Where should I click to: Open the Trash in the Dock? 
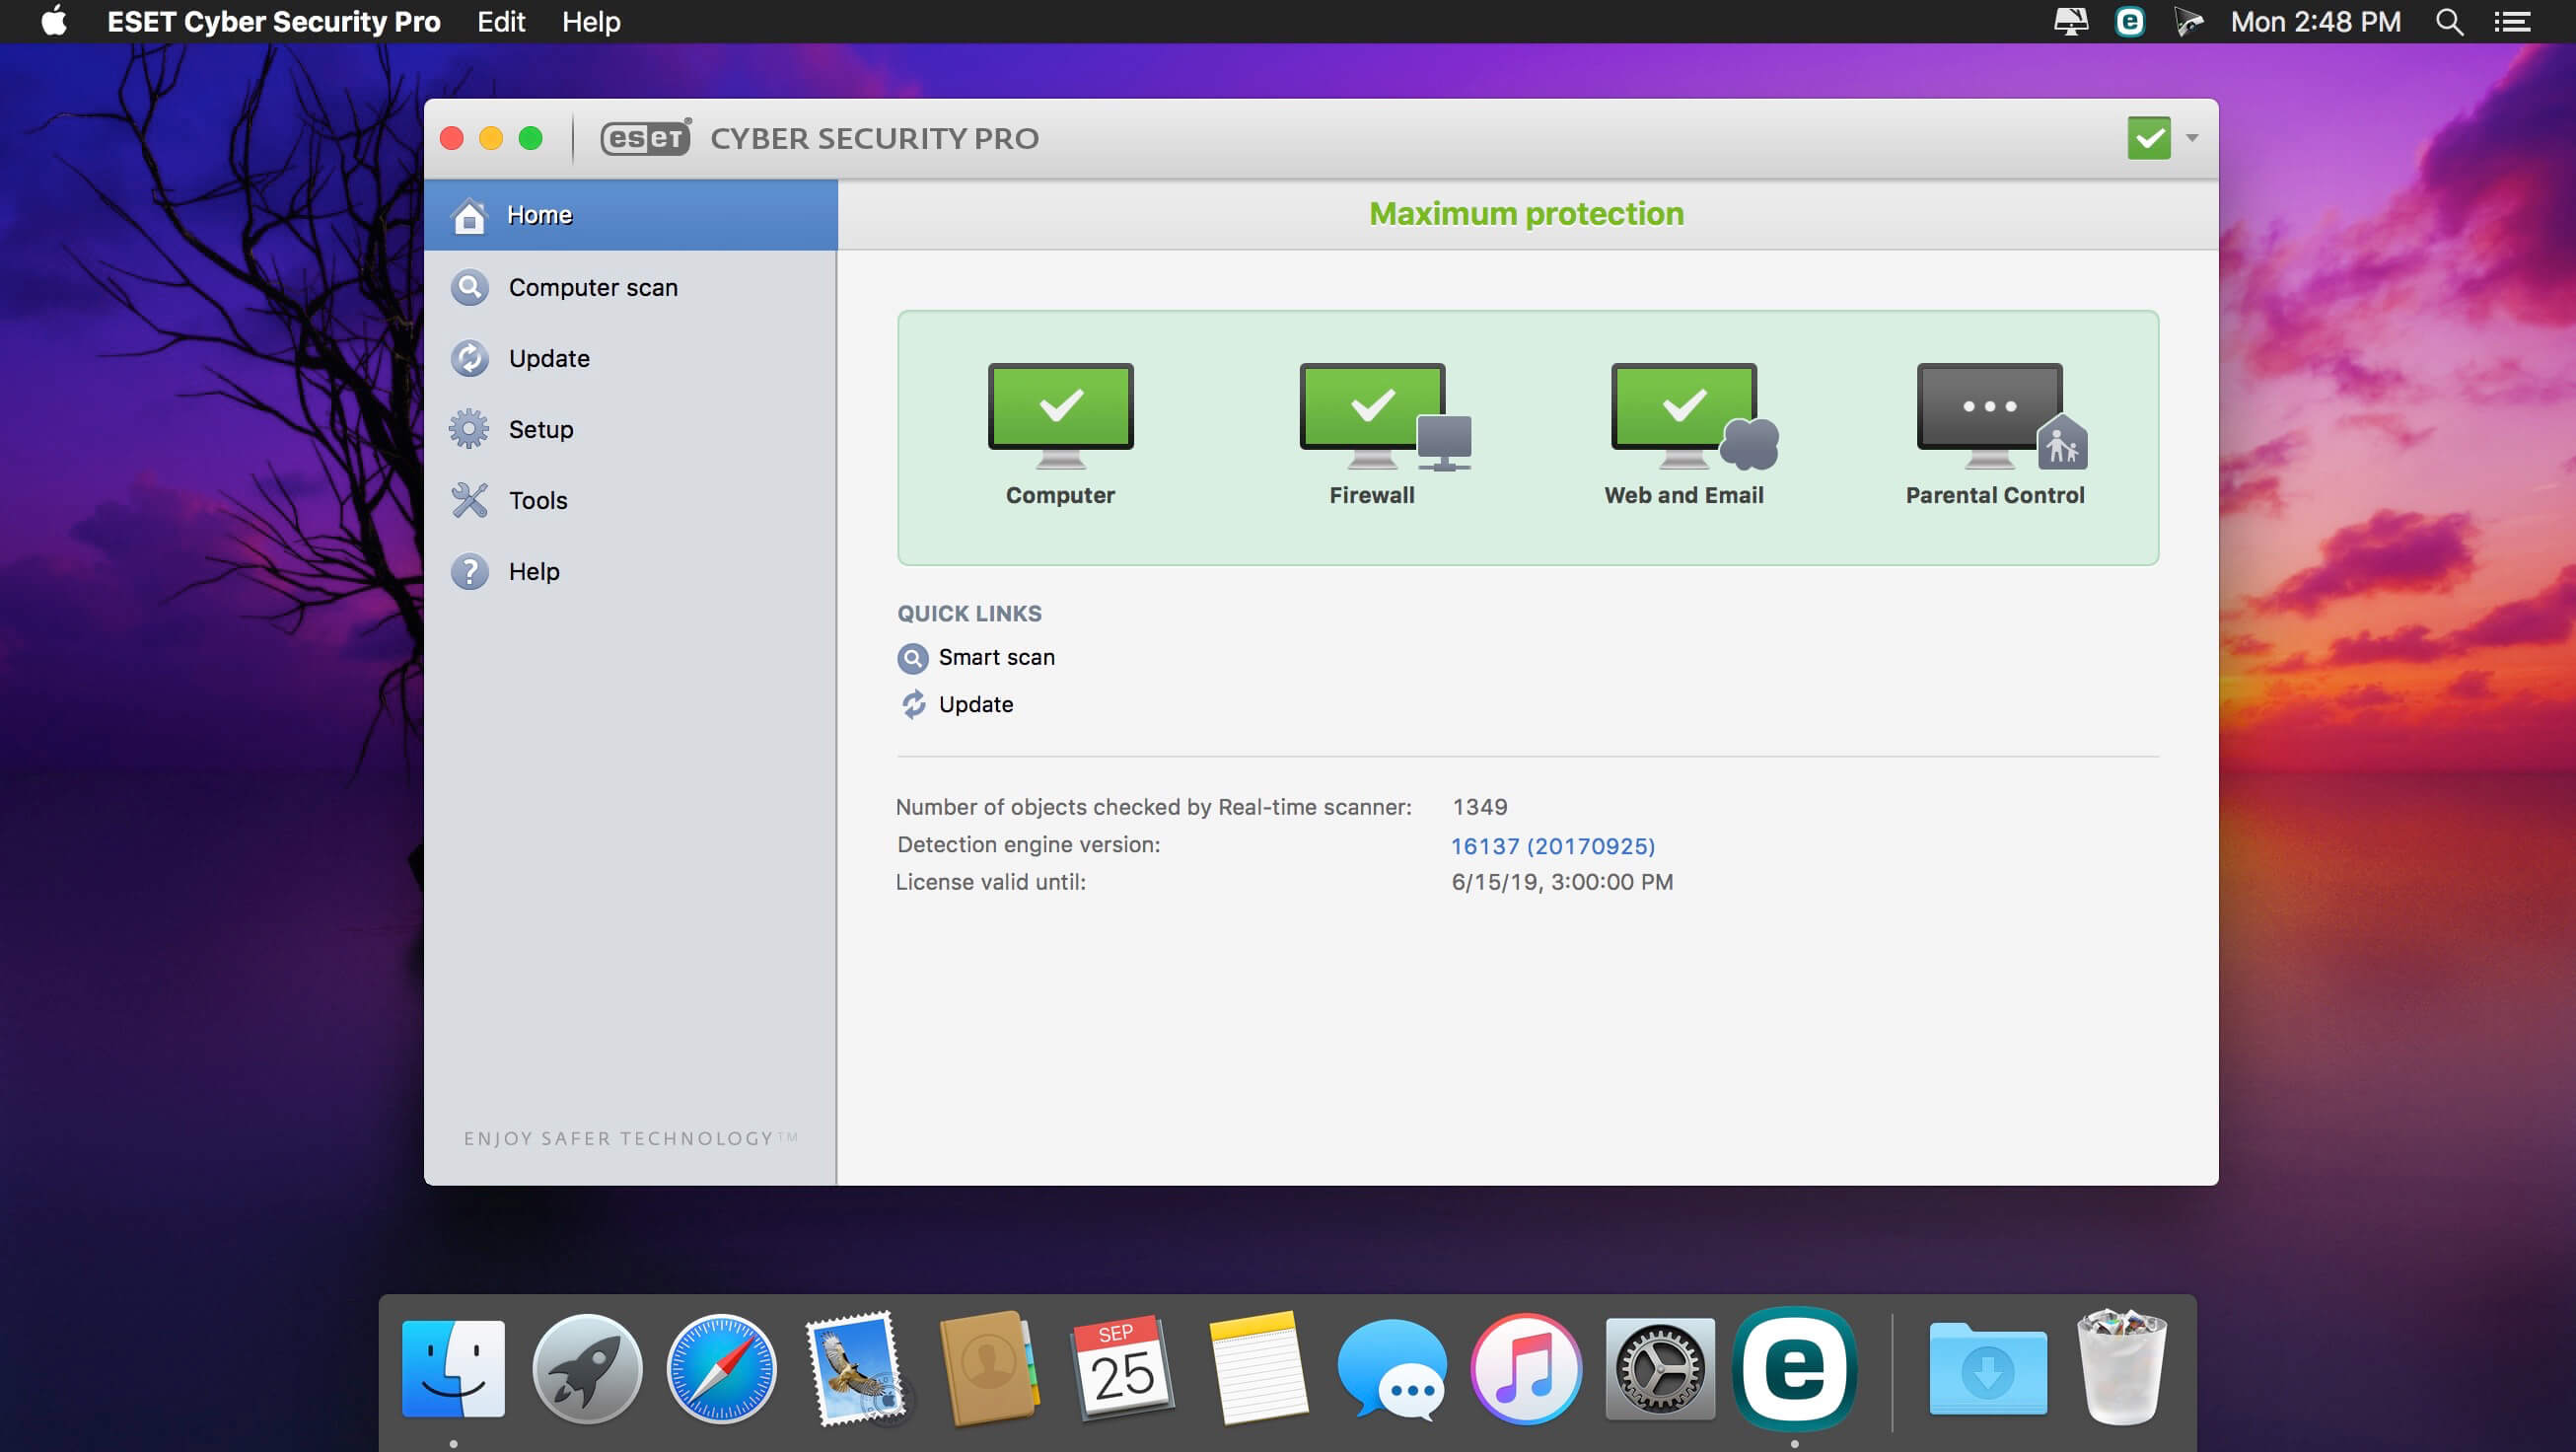pos(2121,1366)
